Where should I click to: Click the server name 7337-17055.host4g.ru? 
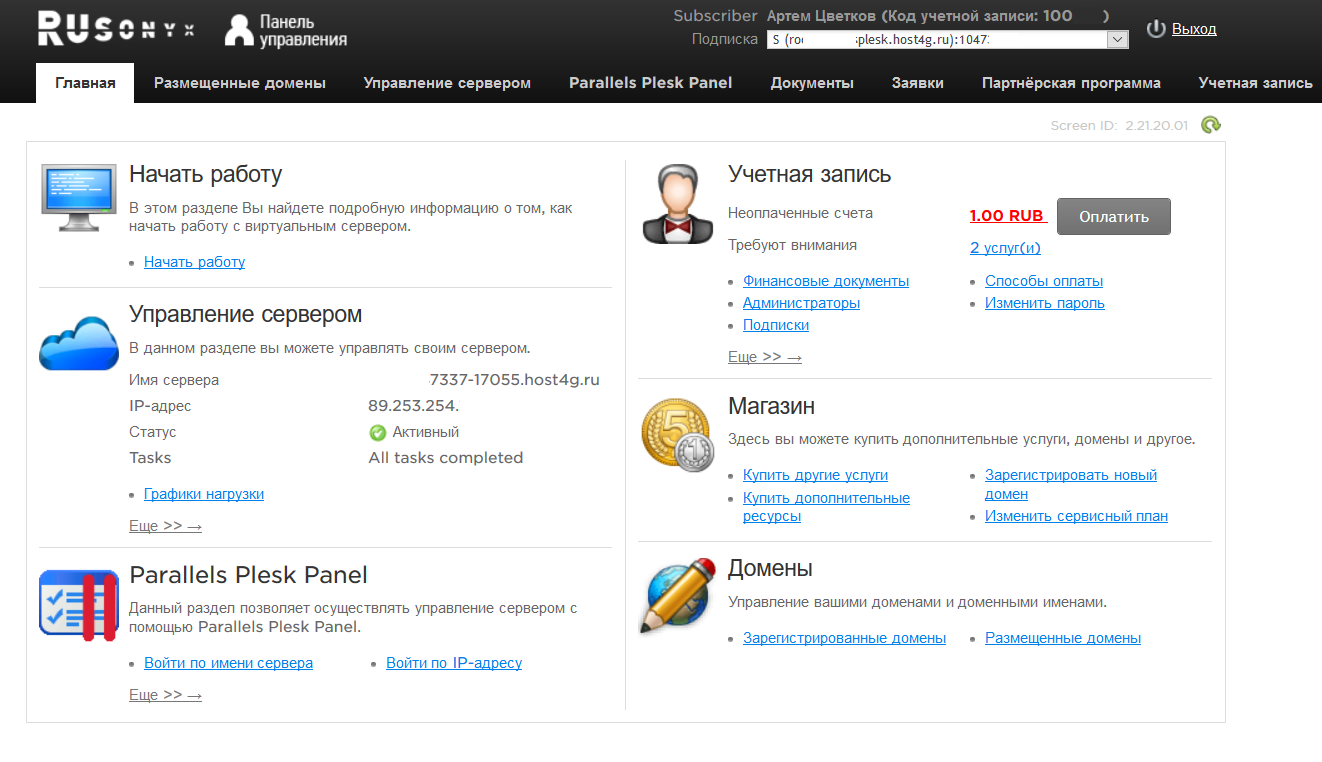click(x=515, y=380)
